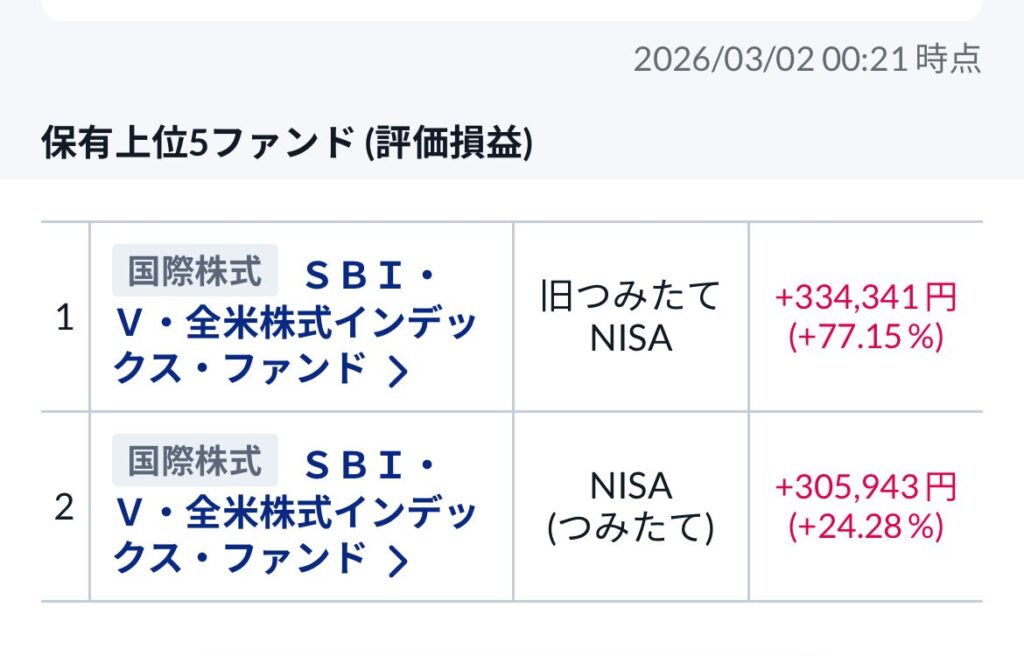
Task: Tap the 国際株式 badge in row 1
Action: pyautogui.click(x=195, y=271)
